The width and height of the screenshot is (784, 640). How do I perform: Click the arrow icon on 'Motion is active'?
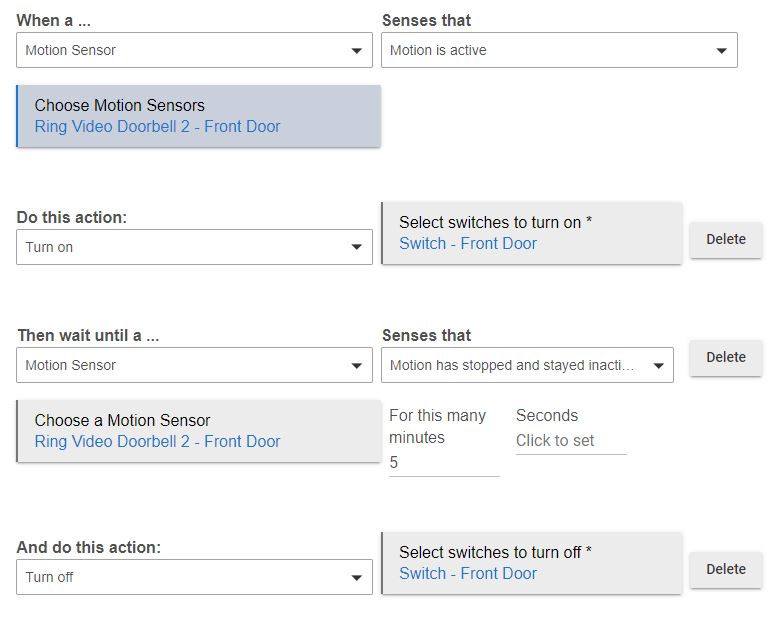tap(722, 51)
